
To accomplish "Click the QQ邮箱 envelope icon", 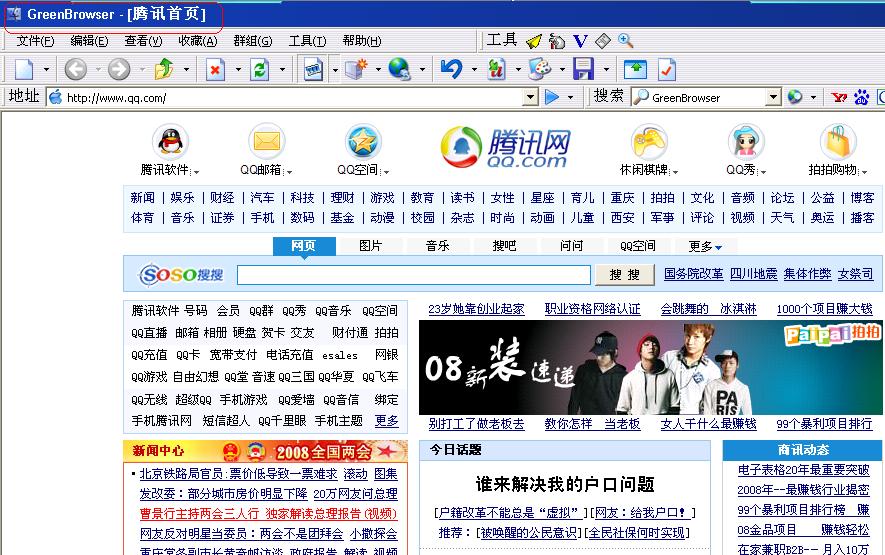I will pos(266,142).
